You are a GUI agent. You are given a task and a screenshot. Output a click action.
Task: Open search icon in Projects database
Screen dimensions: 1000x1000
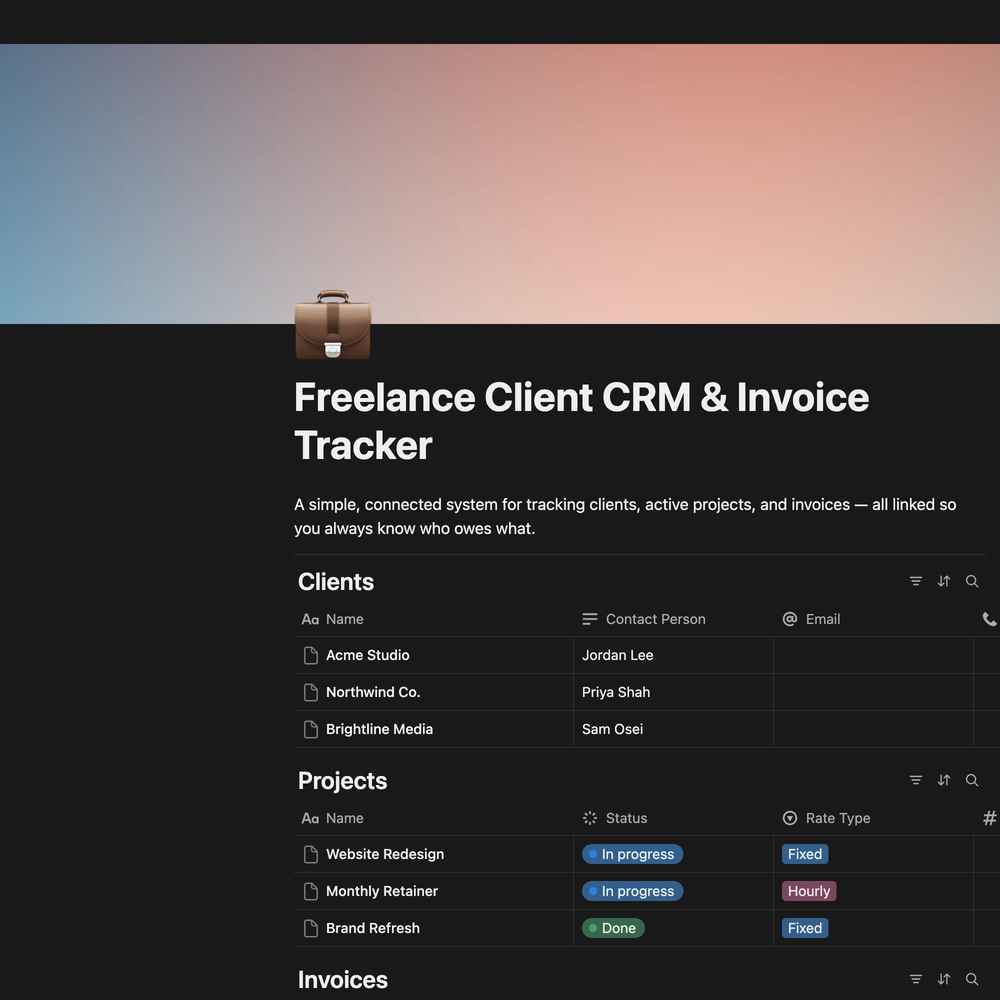[972, 780]
